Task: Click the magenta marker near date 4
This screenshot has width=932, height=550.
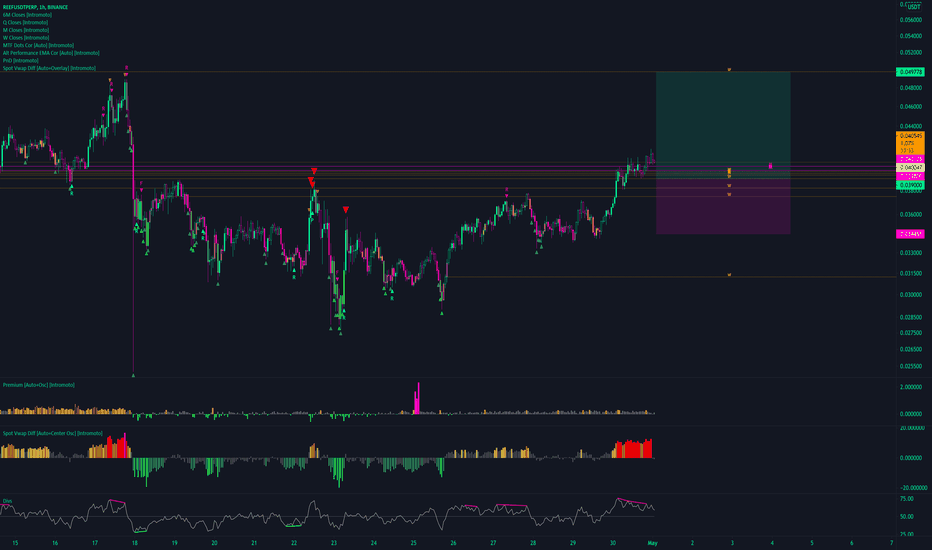Action: point(770,166)
